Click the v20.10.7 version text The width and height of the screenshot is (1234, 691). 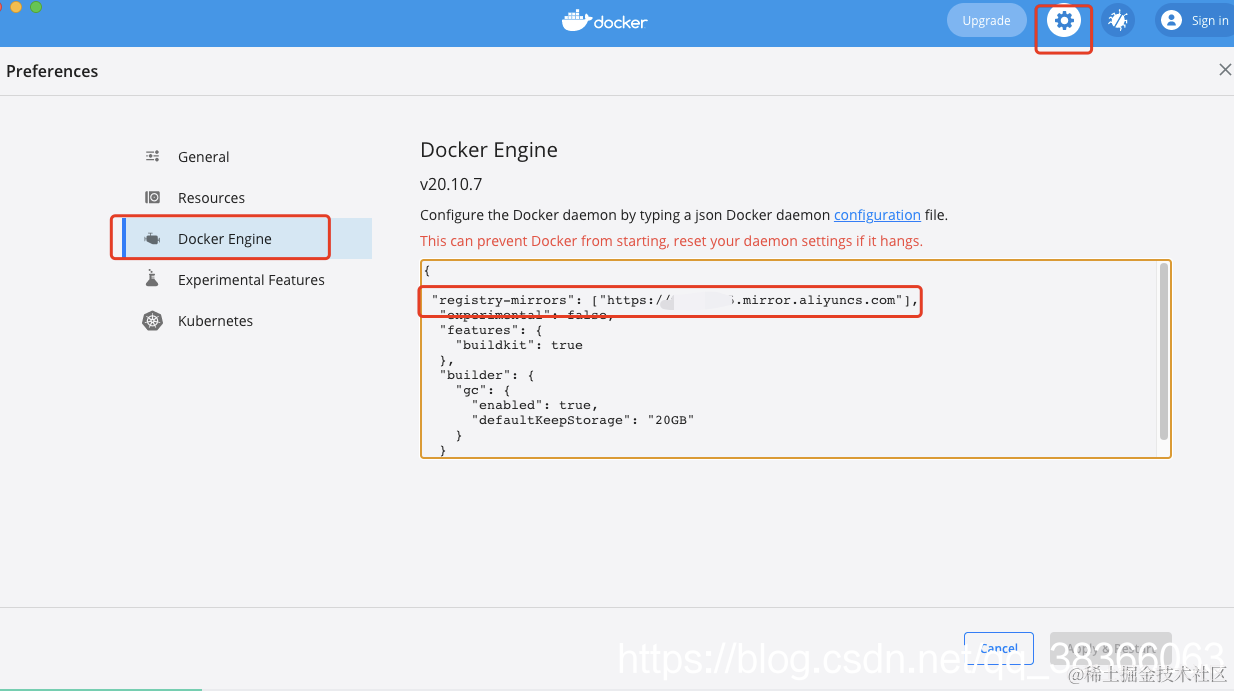[x=451, y=184]
